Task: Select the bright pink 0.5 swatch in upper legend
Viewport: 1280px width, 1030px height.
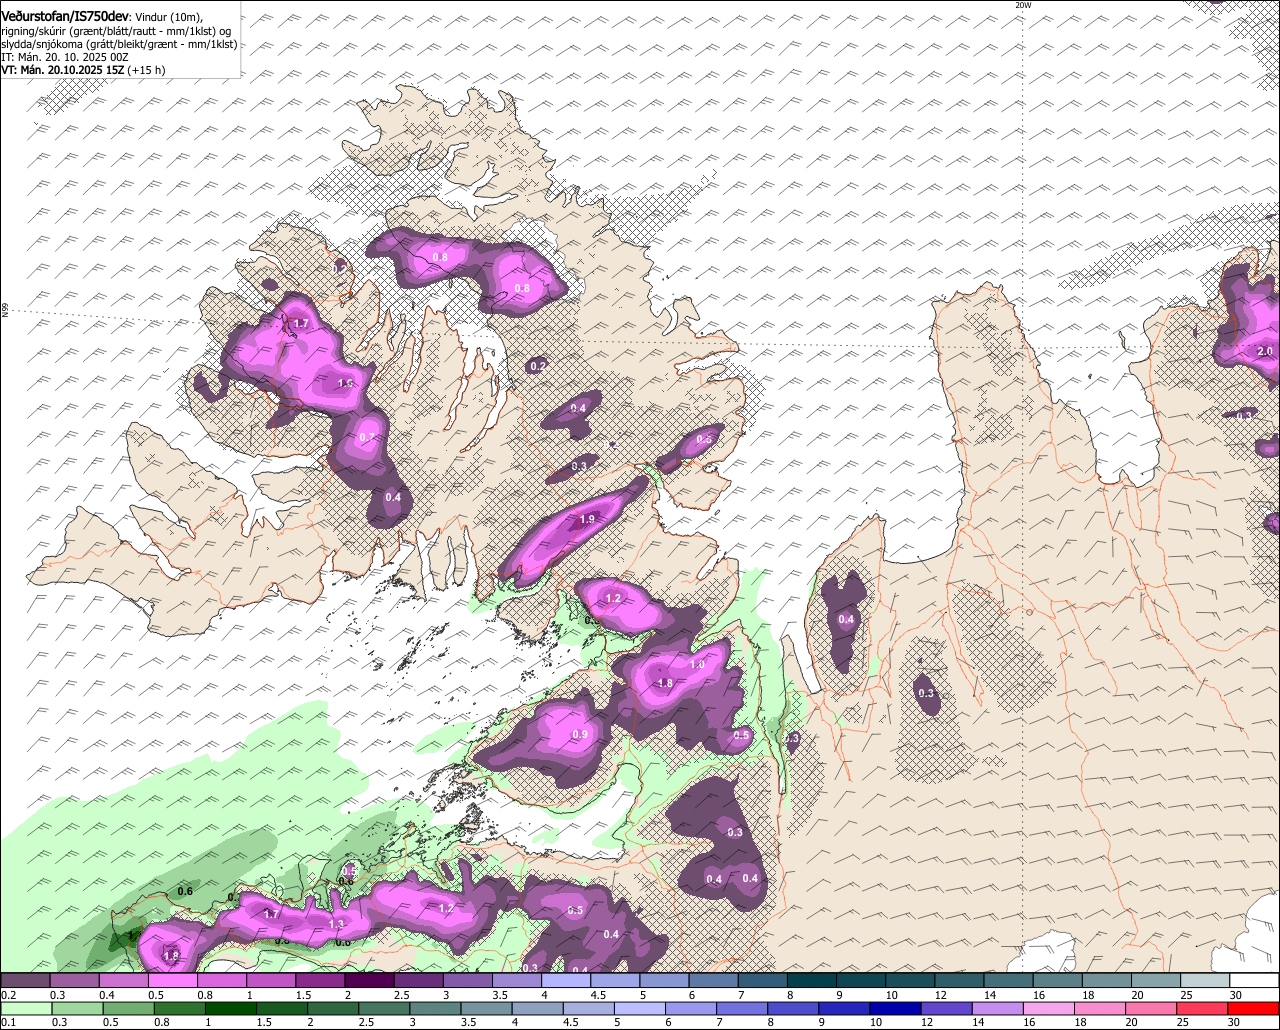Action: (172, 980)
